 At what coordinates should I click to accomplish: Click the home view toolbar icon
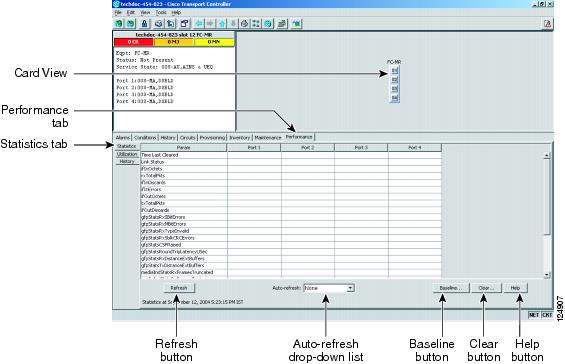pos(245,24)
